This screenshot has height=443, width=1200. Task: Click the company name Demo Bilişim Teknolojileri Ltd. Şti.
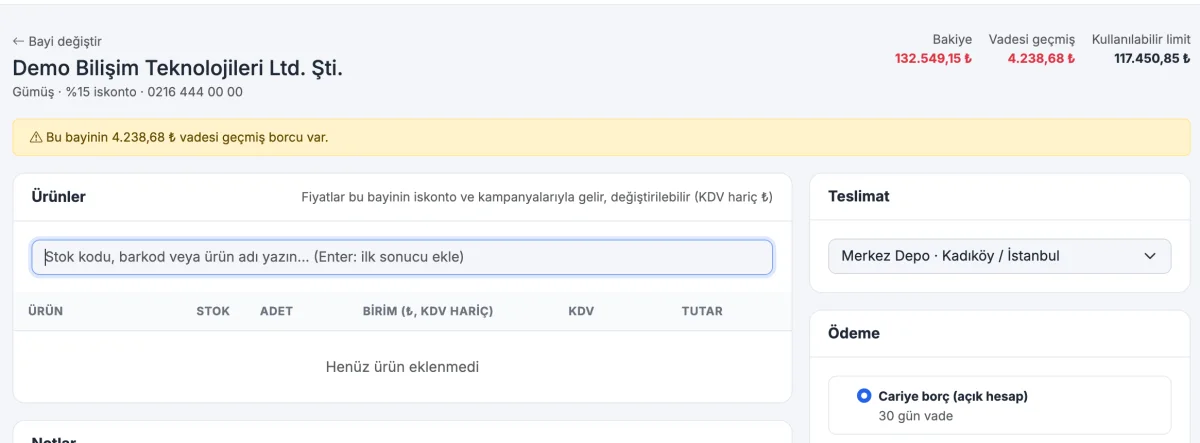coord(177,69)
